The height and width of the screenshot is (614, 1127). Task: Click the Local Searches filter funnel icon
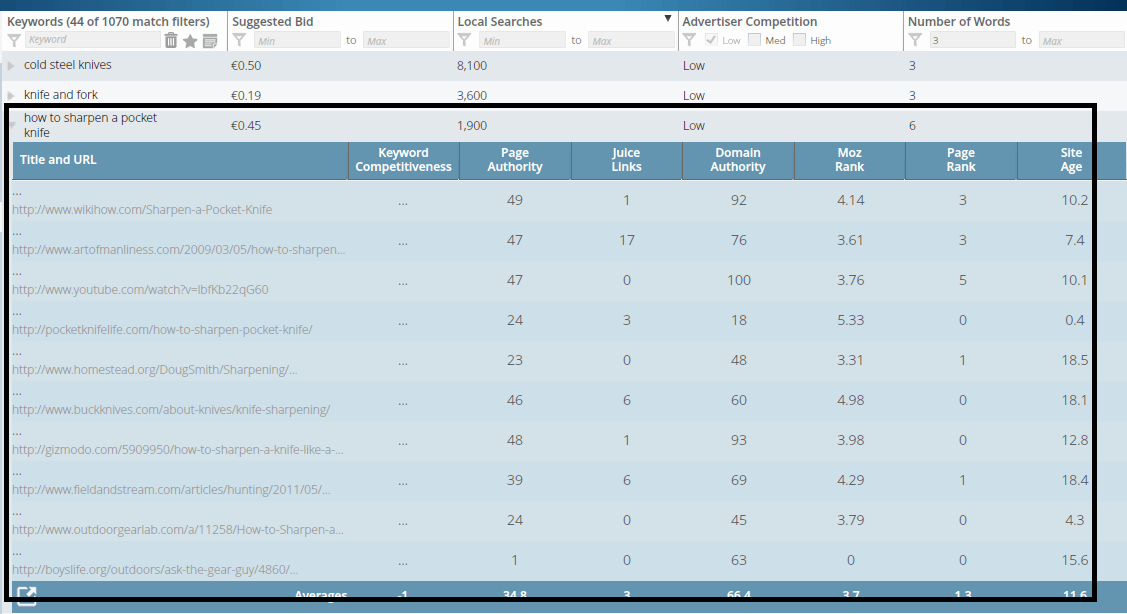tap(463, 40)
